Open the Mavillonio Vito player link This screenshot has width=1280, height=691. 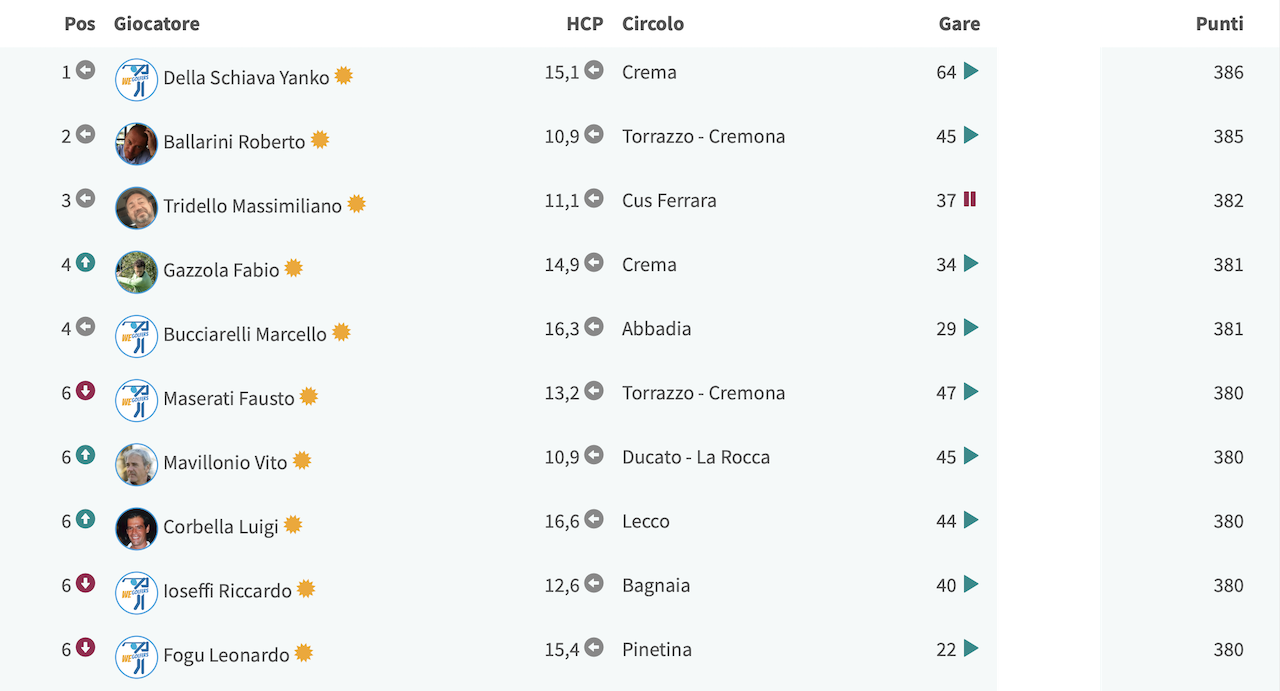[x=225, y=462]
